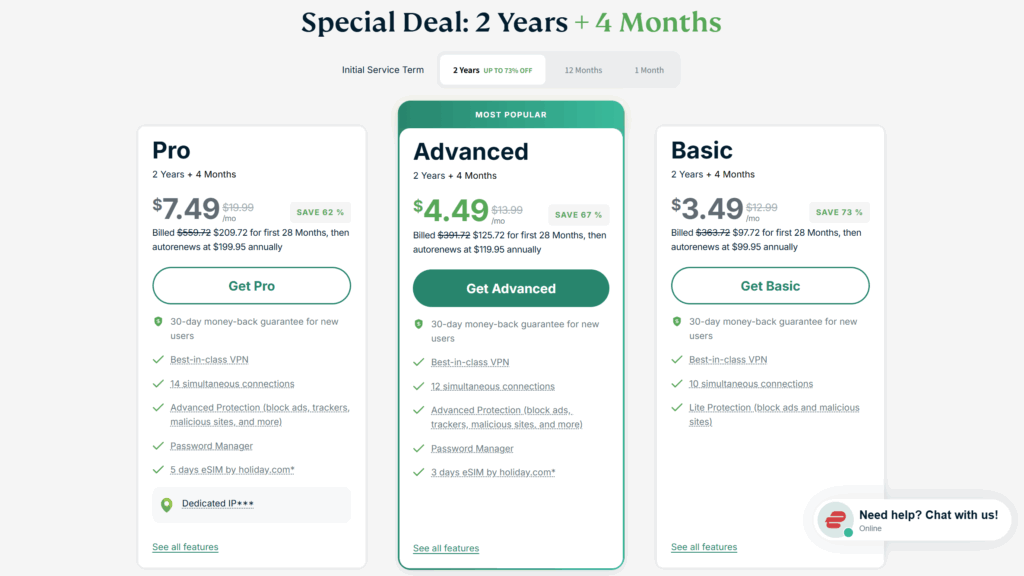Open the Dedicated IP link
The height and width of the screenshot is (576, 1024).
217,504
